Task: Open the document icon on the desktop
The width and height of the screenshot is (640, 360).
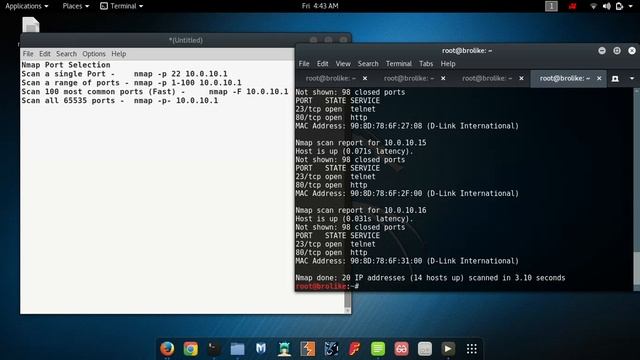Action: pos(31,25)
